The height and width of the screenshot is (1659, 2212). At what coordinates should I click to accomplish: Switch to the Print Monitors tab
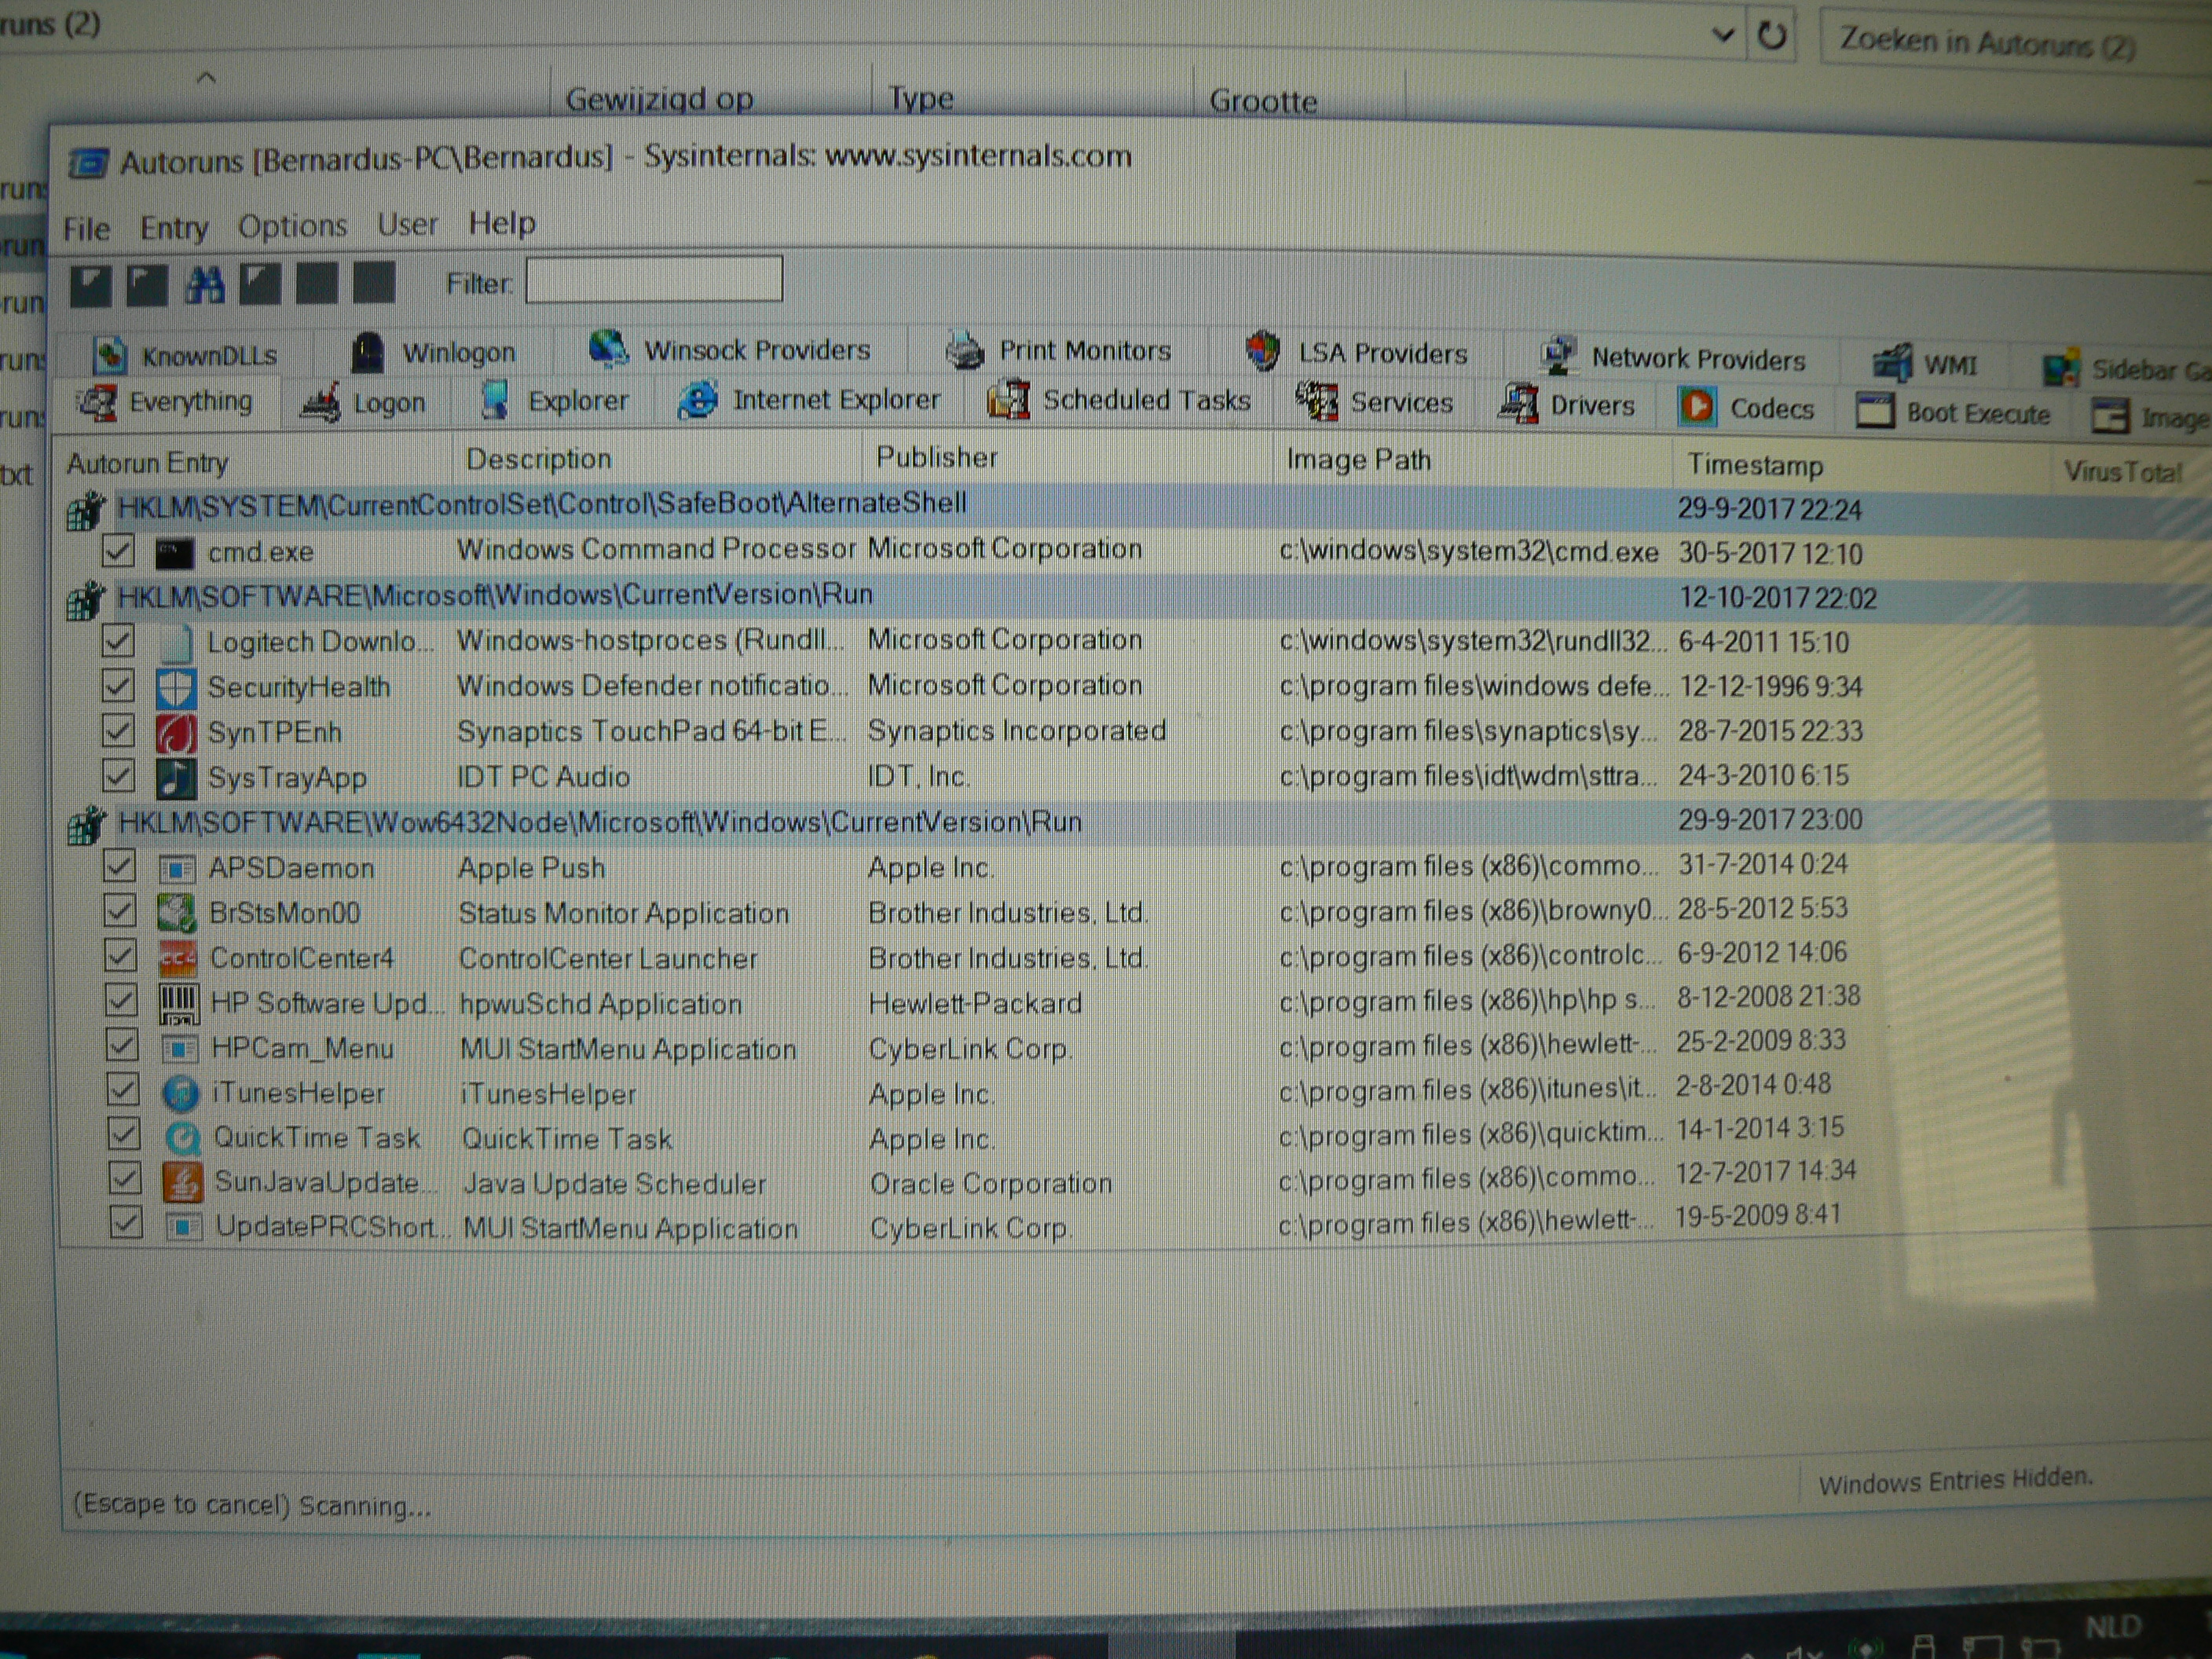click(1059, 351)
